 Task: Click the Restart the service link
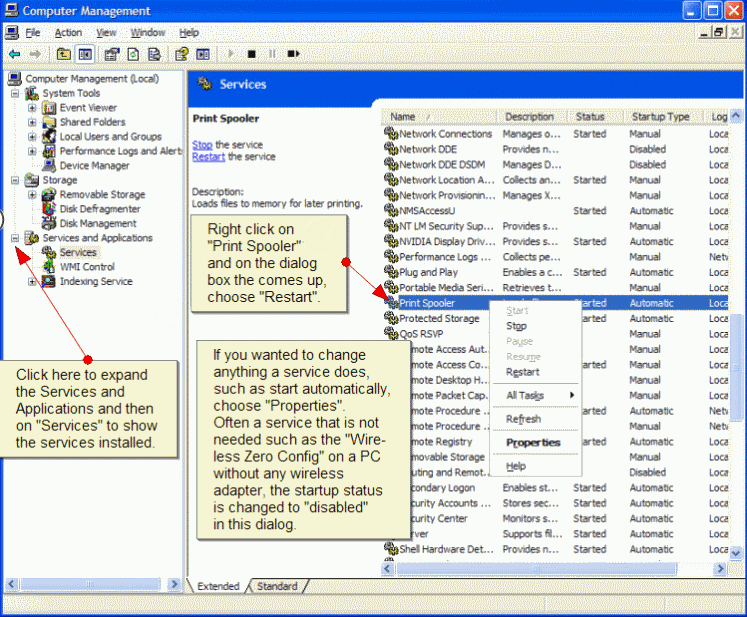point(208,157)
